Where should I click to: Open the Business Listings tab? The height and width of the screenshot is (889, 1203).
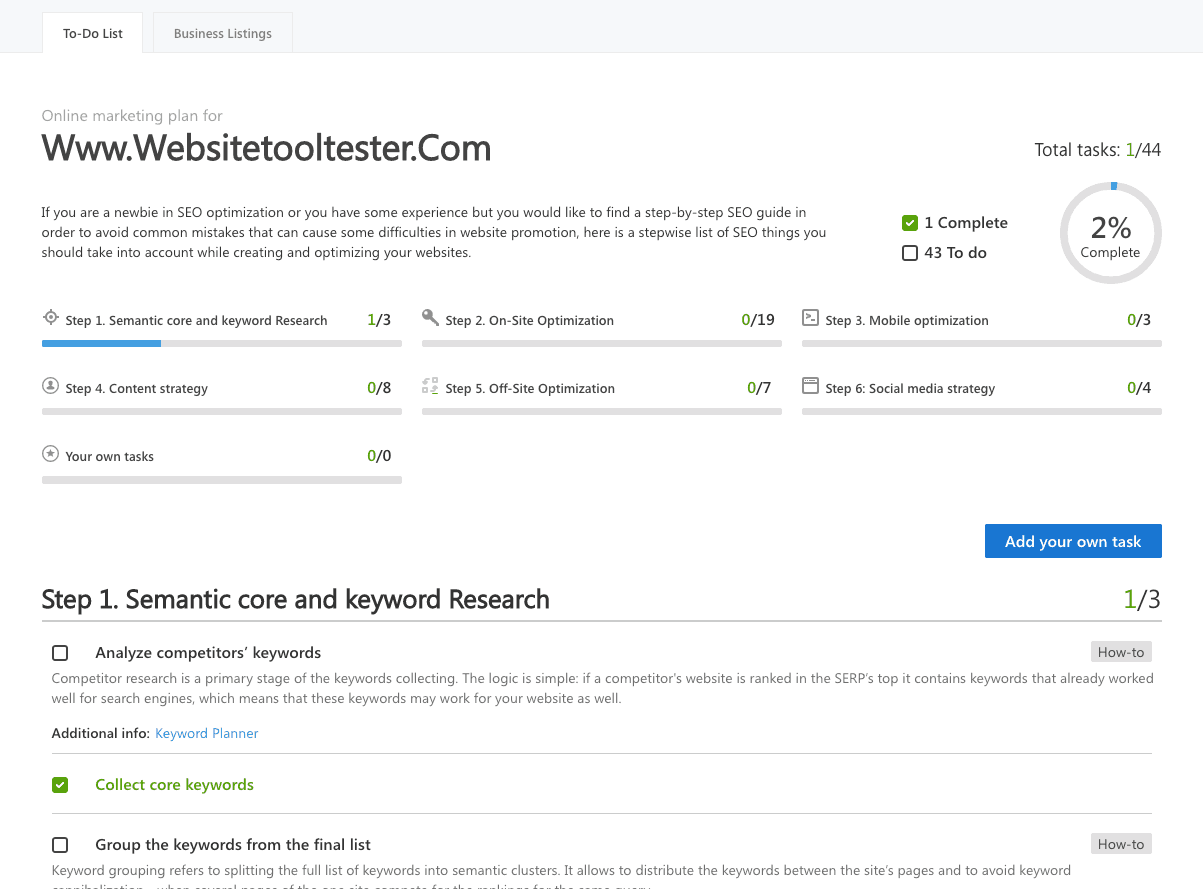[x=222, y=33]
